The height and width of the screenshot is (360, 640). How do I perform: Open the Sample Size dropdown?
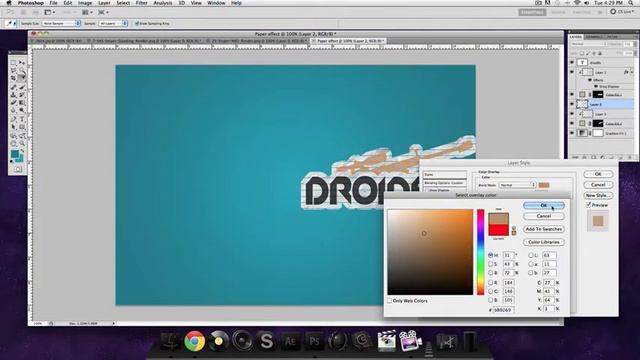coord(62,24)
